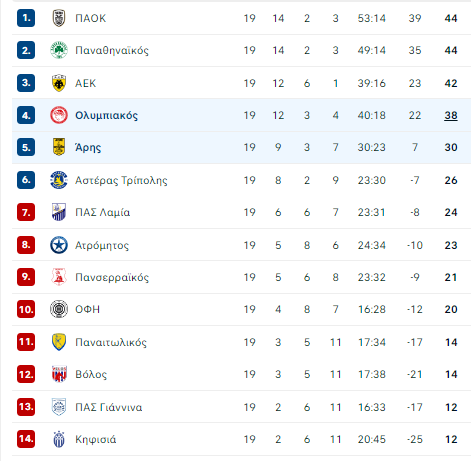Click the Άρης yellow crest icon

(x=59, y=147)
